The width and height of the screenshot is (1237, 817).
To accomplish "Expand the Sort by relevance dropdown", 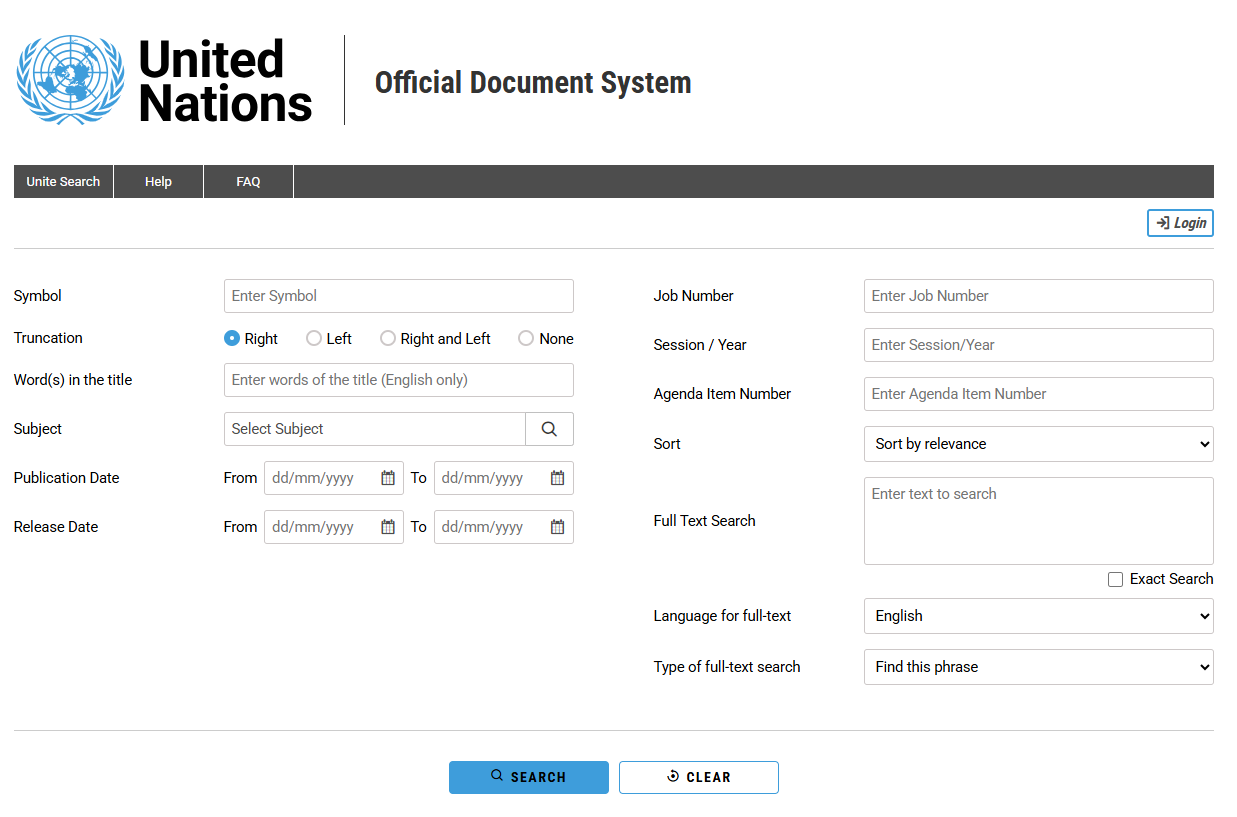I will tap(1038, 444).
